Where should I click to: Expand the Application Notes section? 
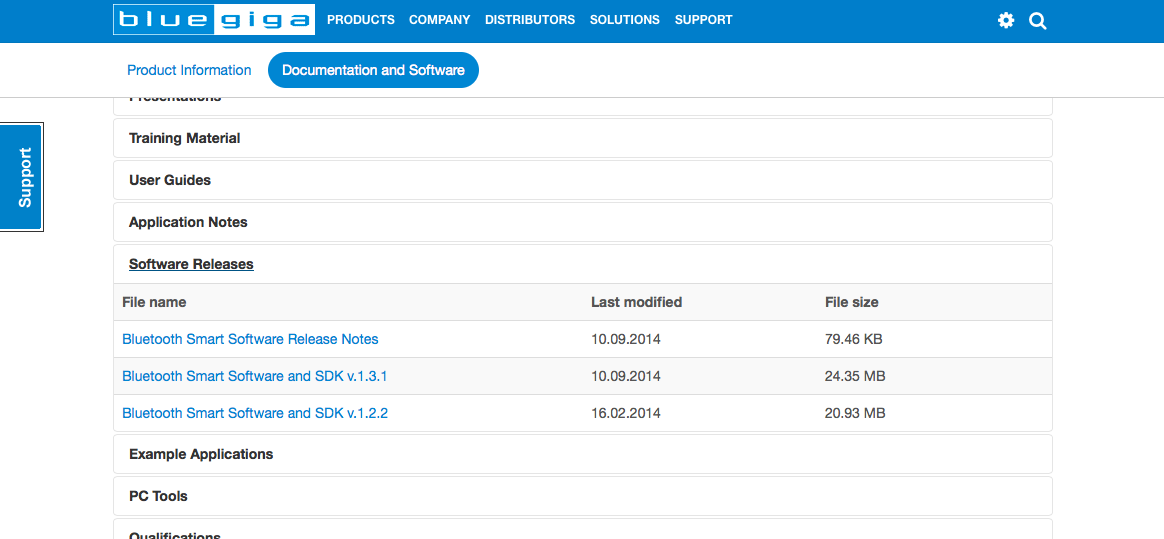pyautogui.click(x=188, y=222)
